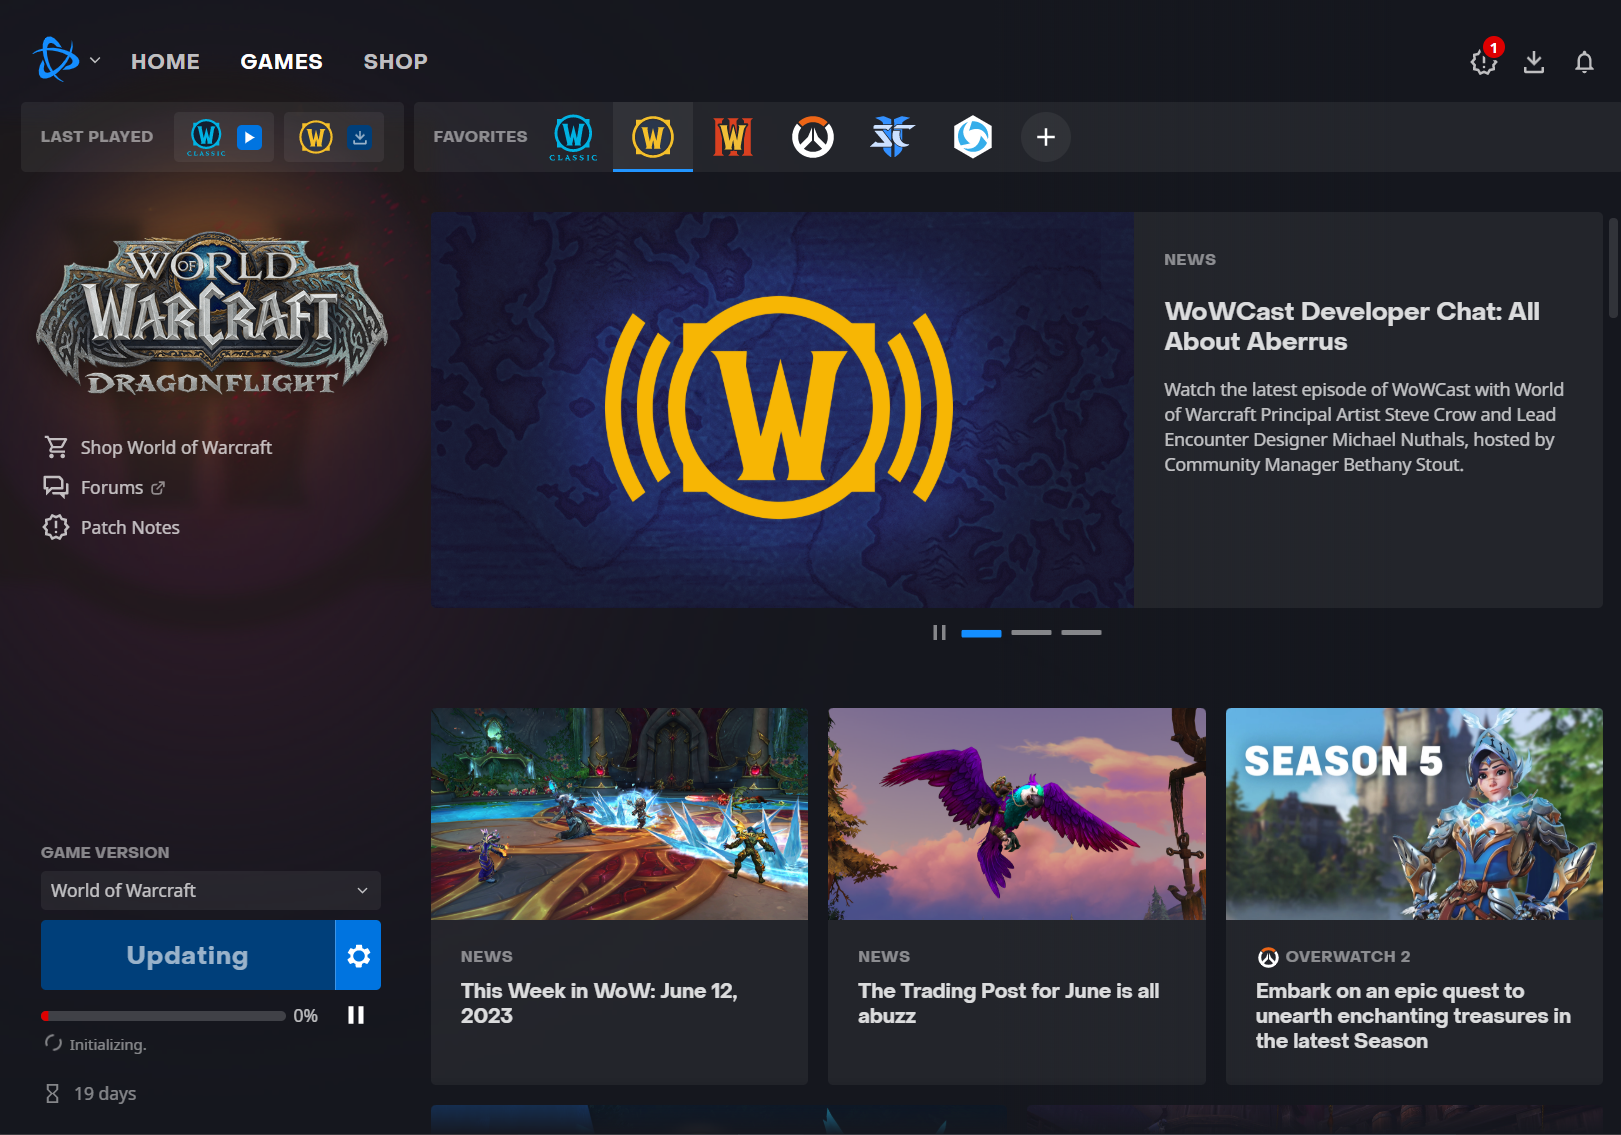Click the 19 days hourglass icon
Screen dimensions: 1621x1135
[x=53, y=1094]
